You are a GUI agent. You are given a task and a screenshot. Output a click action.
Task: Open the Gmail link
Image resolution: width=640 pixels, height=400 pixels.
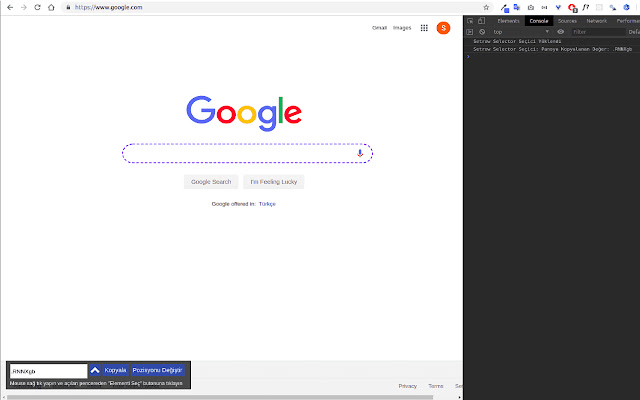(x=379, y=28)
